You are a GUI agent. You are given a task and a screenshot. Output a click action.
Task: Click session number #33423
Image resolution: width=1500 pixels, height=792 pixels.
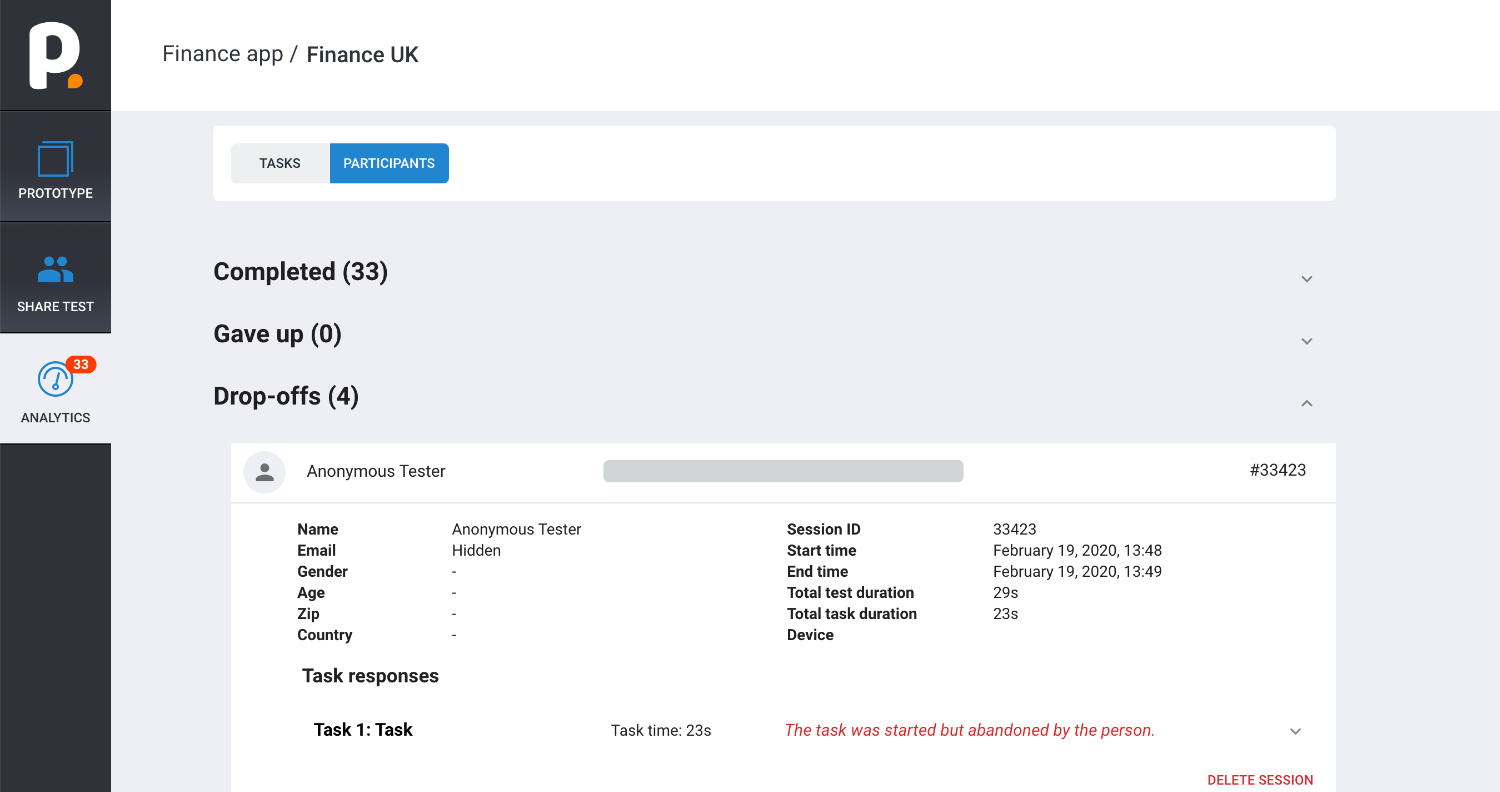coord(1278,470)
